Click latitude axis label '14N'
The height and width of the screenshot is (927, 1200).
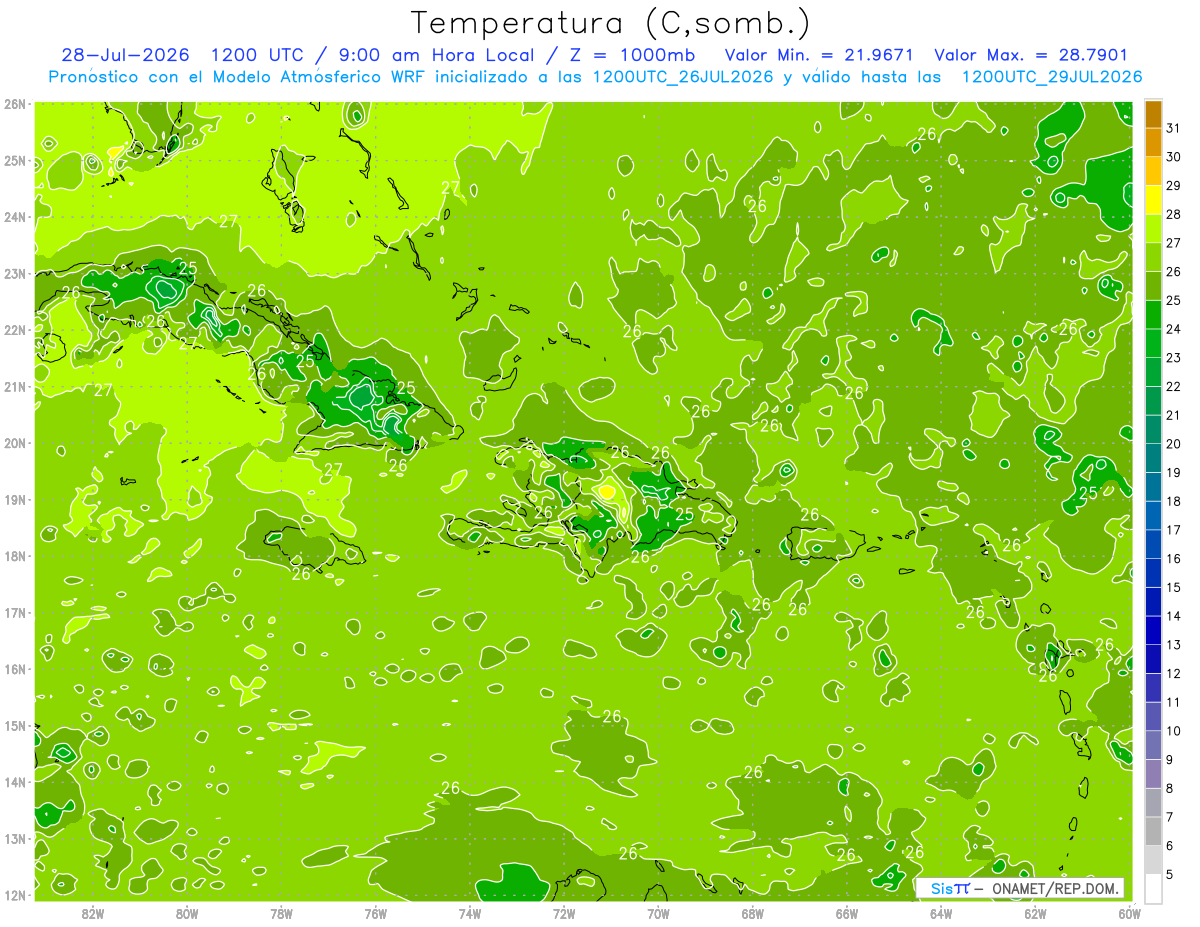[15, 782]
